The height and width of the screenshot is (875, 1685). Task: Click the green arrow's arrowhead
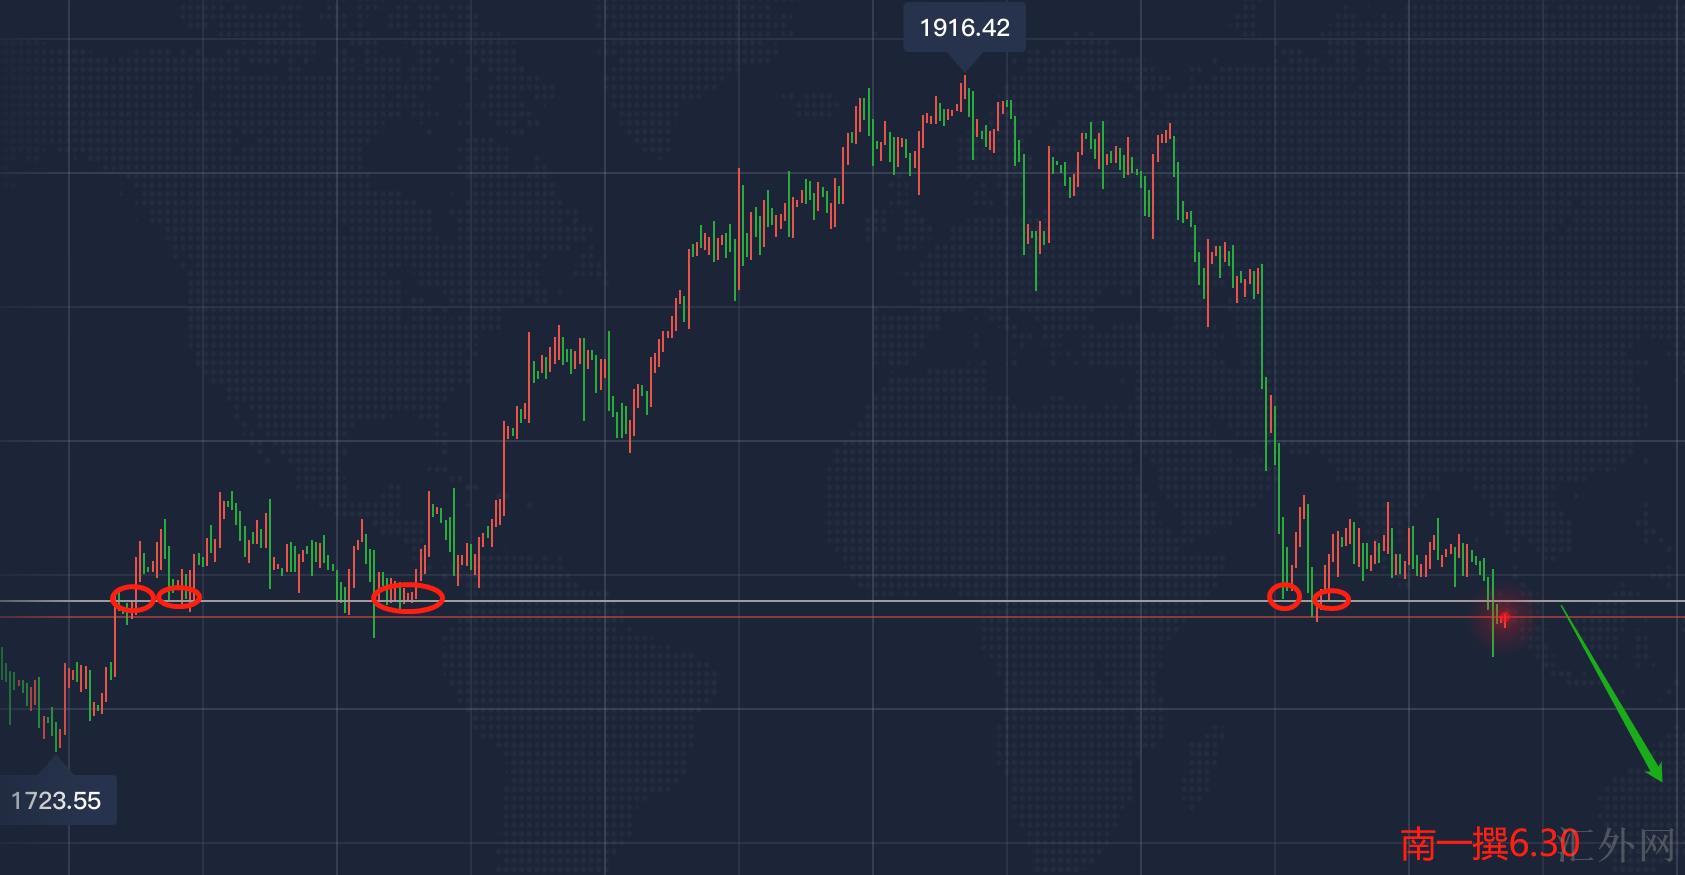[1655, 773]
